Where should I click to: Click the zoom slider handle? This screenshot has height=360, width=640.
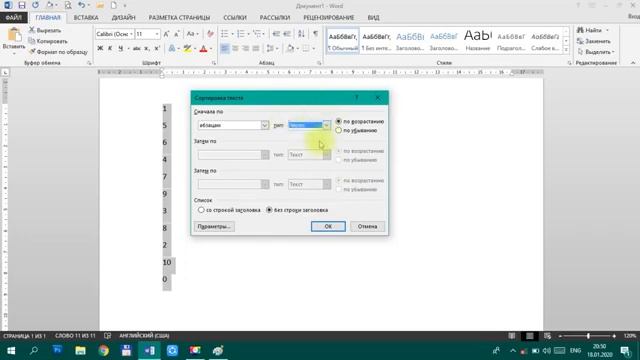click(x=588, y=336)
